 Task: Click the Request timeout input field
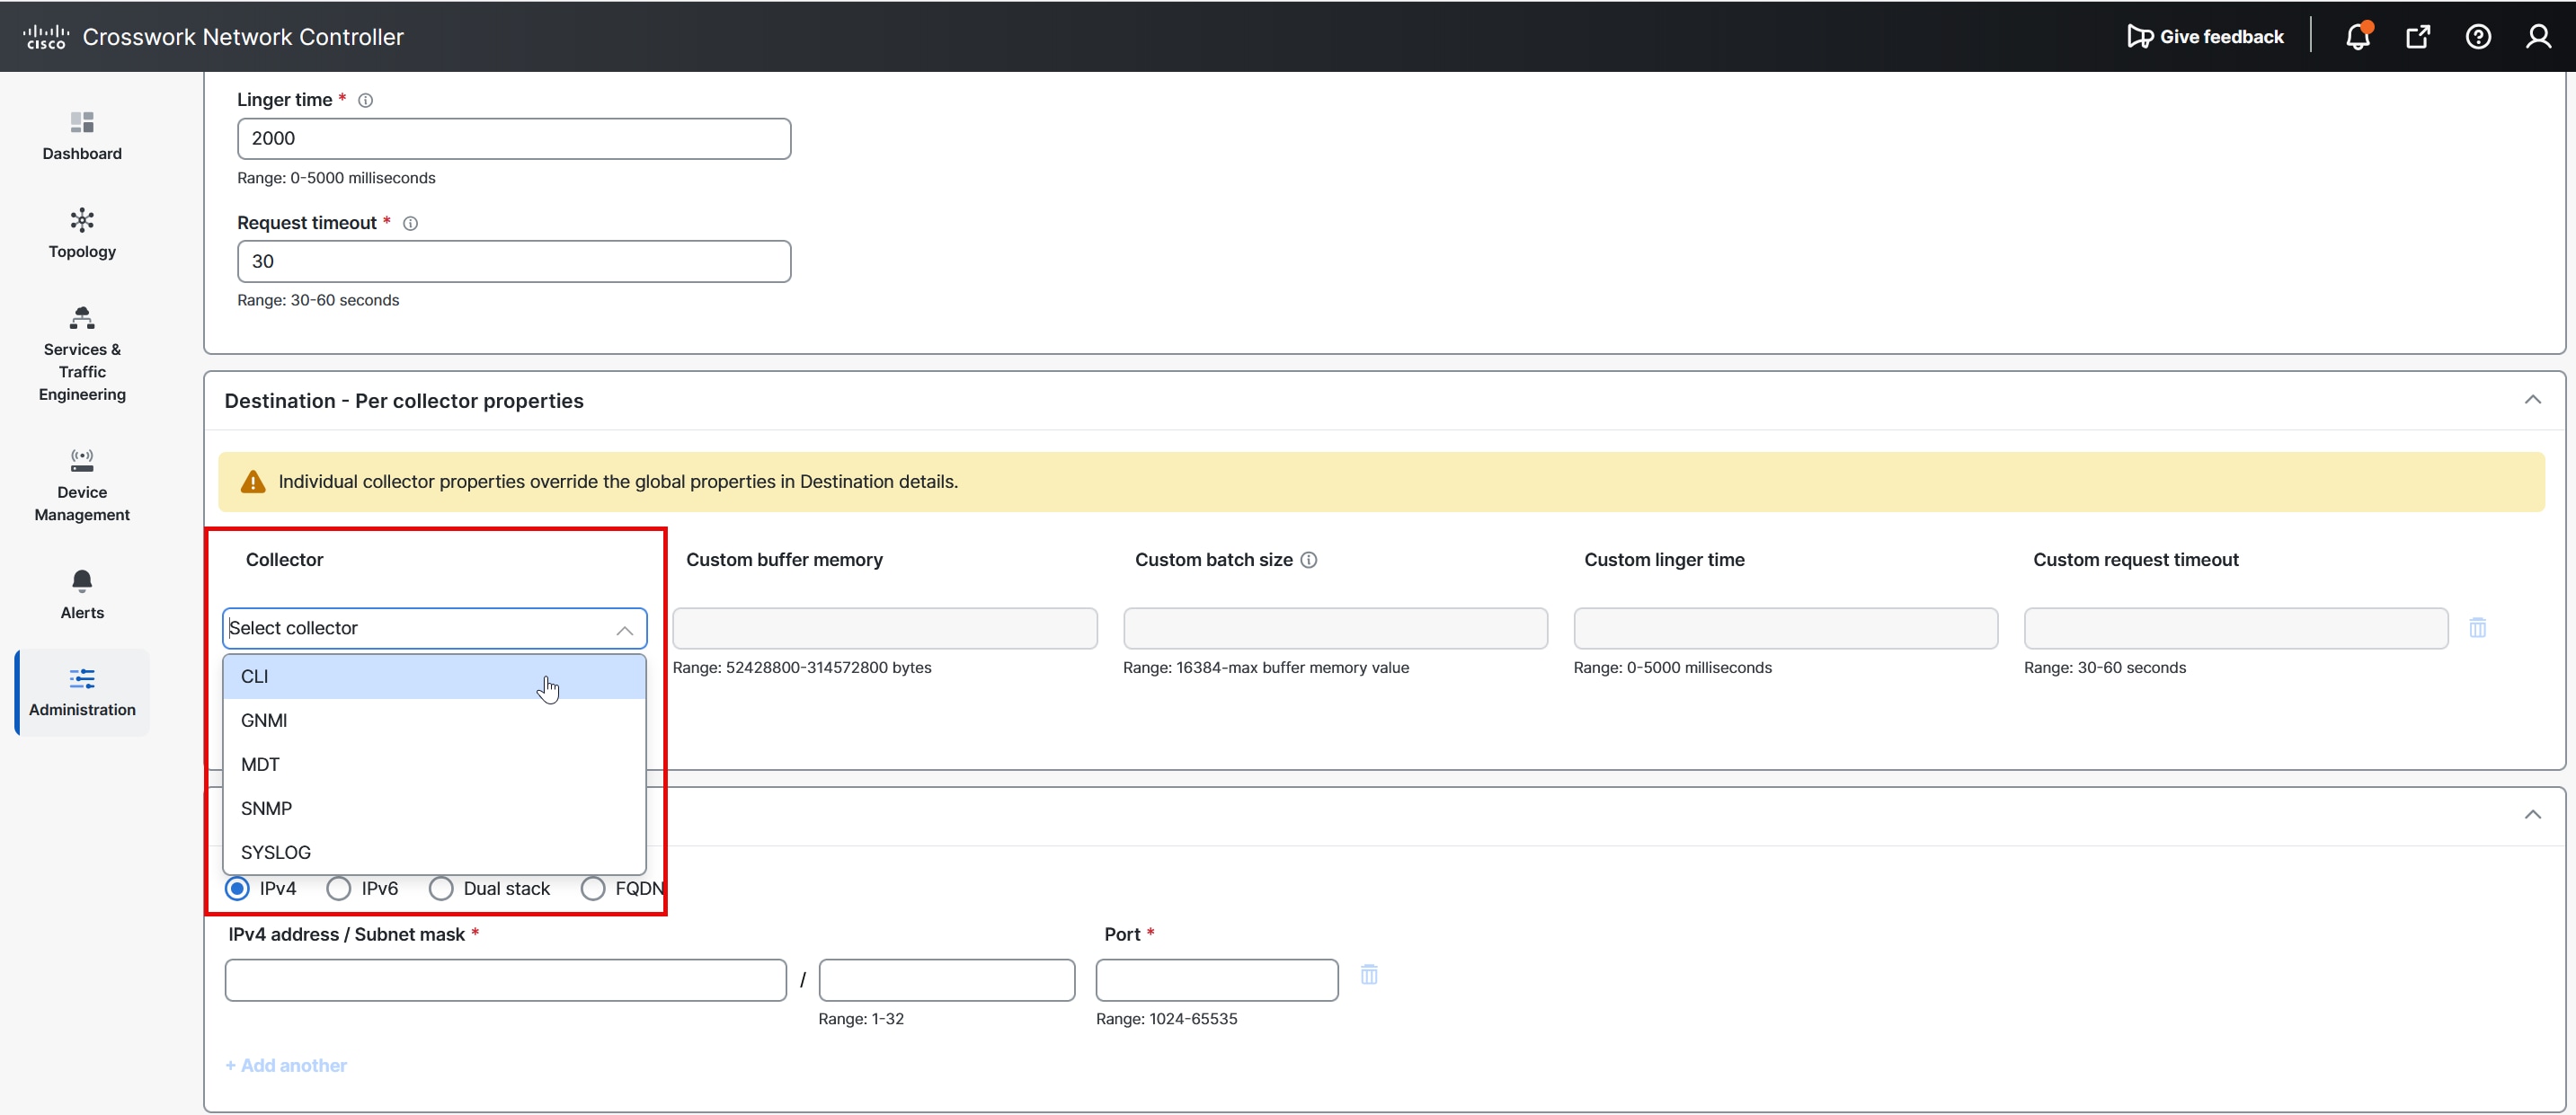[x=513, y=261]
